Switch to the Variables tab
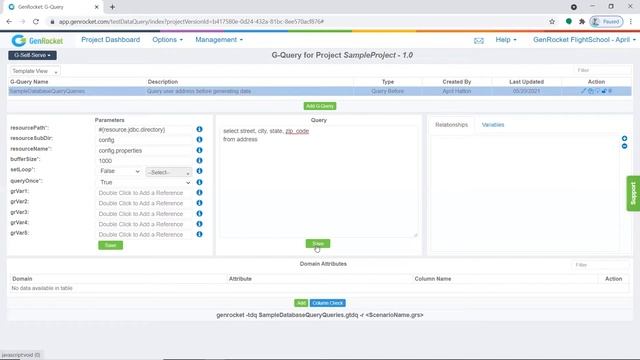Viewport: 640px width, 360px height. [x=493, y=125]
